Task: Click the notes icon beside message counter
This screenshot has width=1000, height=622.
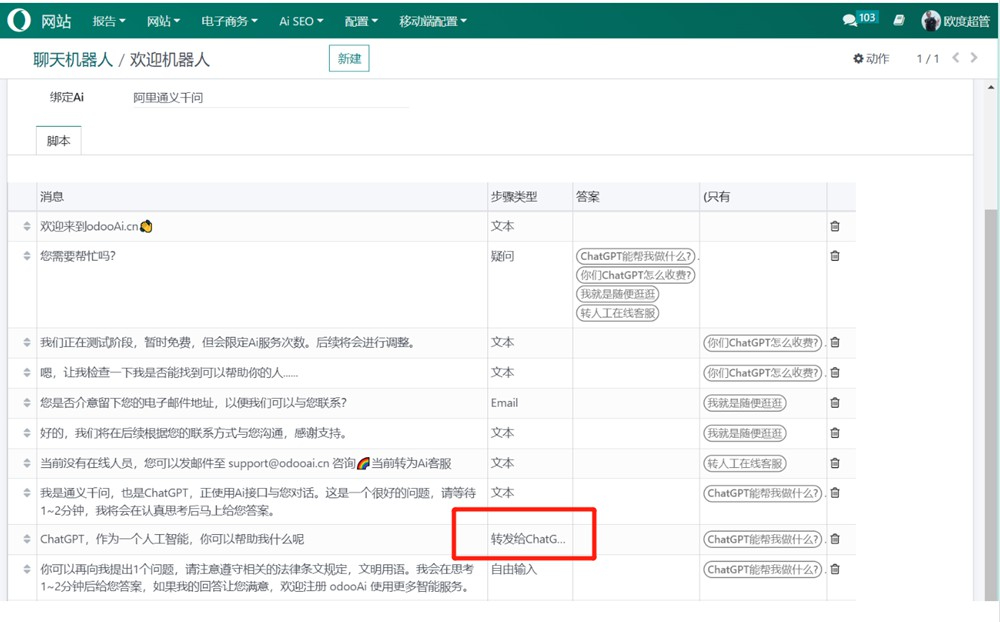Action: (x=899, y=20)
